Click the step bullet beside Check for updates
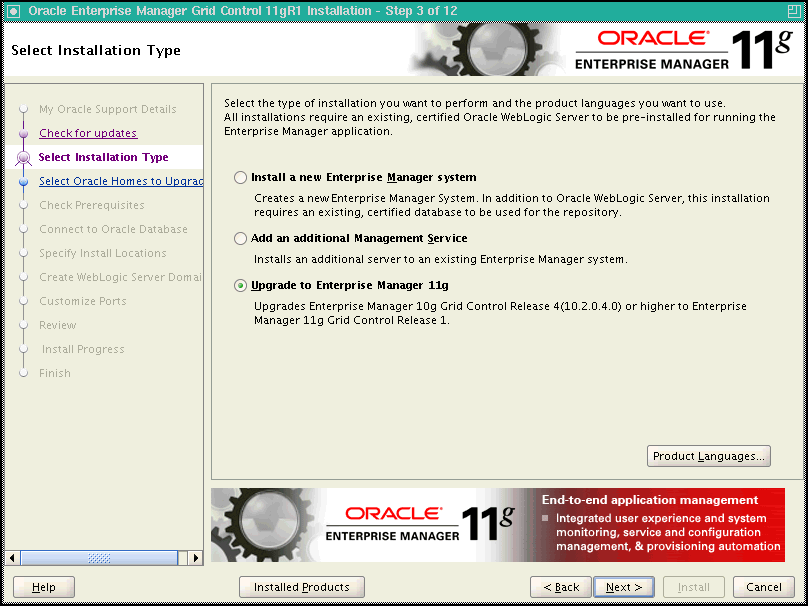This screenshot has height=606, width=808. [23, 133]
